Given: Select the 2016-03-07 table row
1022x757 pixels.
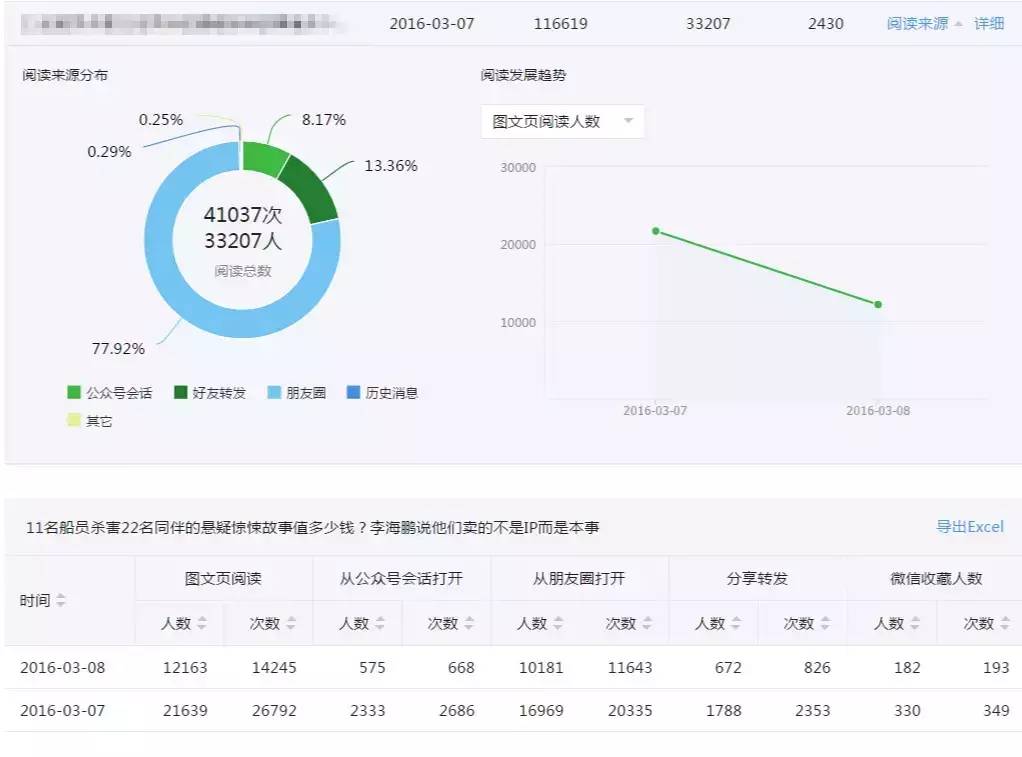Looking at the screenshot, I should point(513,710).
